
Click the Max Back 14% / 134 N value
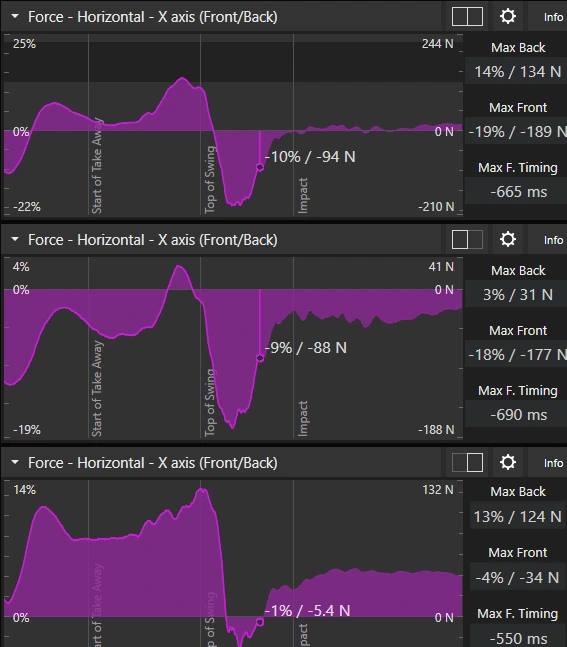tap(517, 72)
